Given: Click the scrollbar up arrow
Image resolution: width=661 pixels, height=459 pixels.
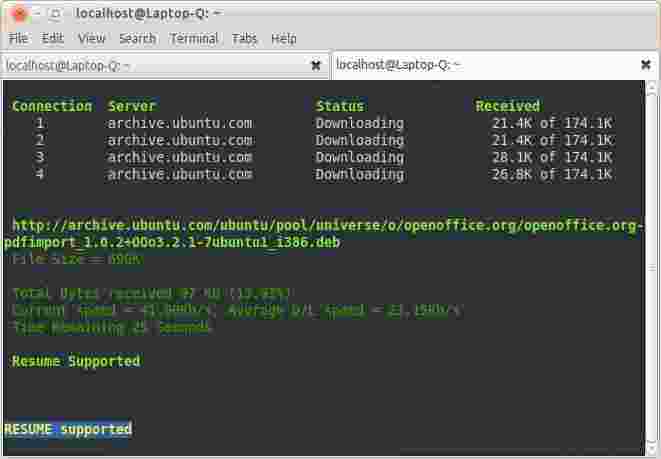Looking at the screenshot, I should [x=652, y=86].
